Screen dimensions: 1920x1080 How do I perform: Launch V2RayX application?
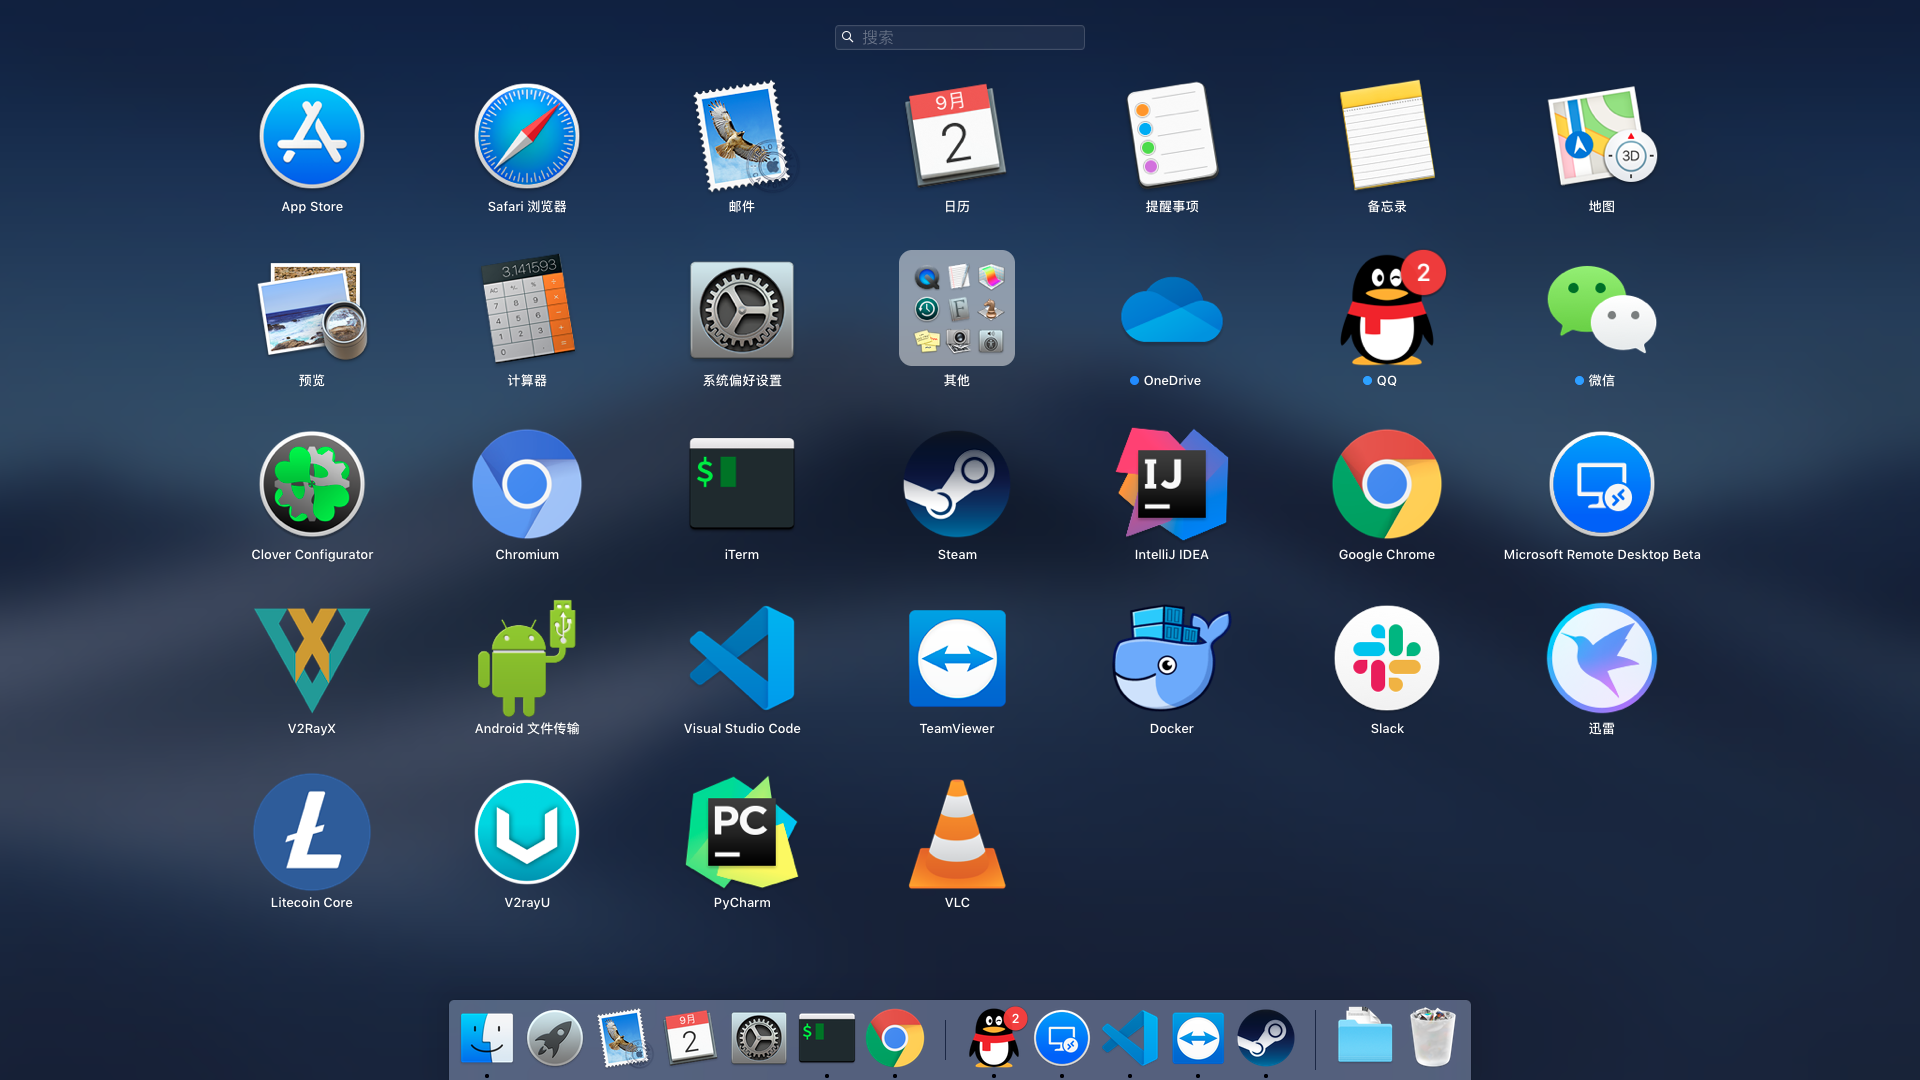pos(312,658)
